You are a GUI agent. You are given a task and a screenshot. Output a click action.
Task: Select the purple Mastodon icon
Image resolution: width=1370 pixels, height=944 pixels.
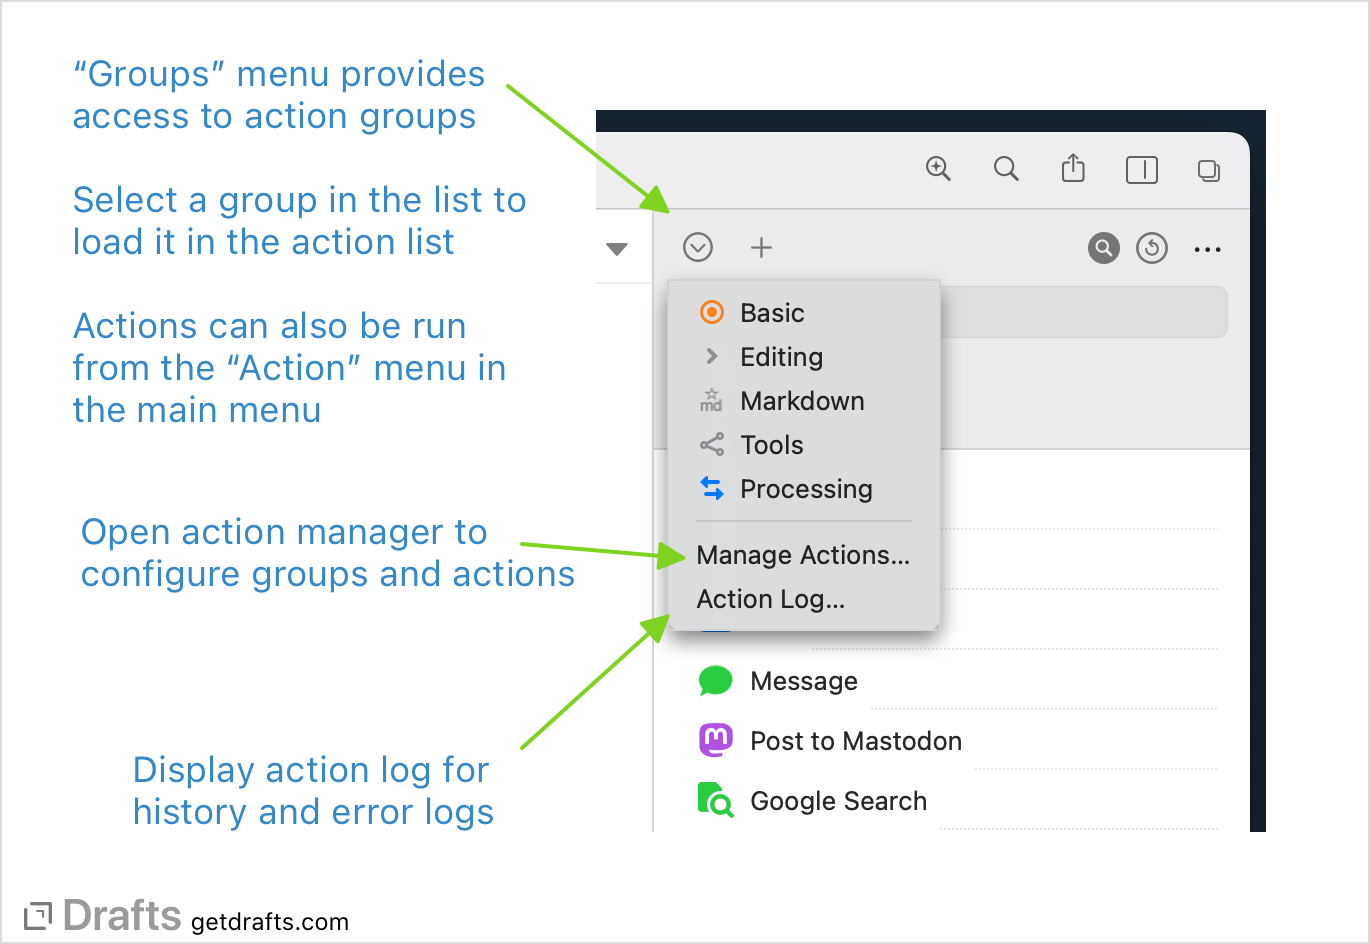(714, 740)
